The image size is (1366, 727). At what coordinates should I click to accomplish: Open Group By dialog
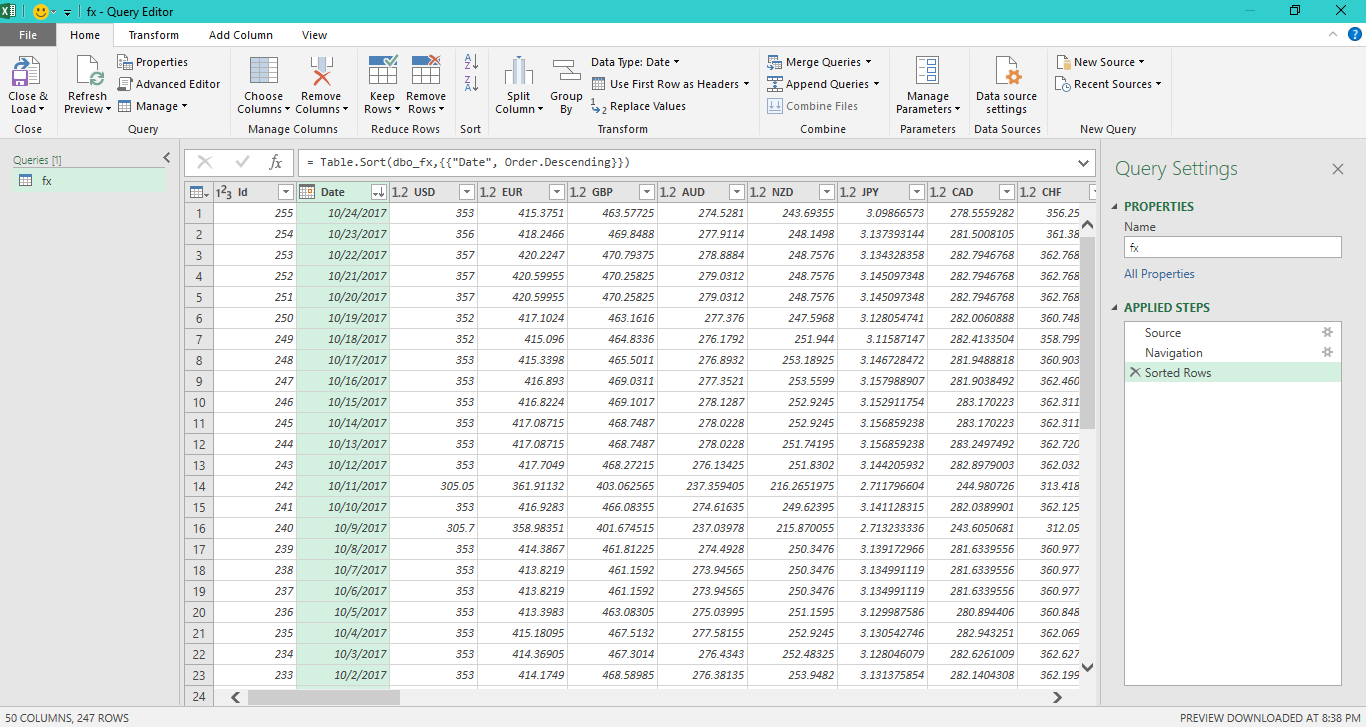566,85
